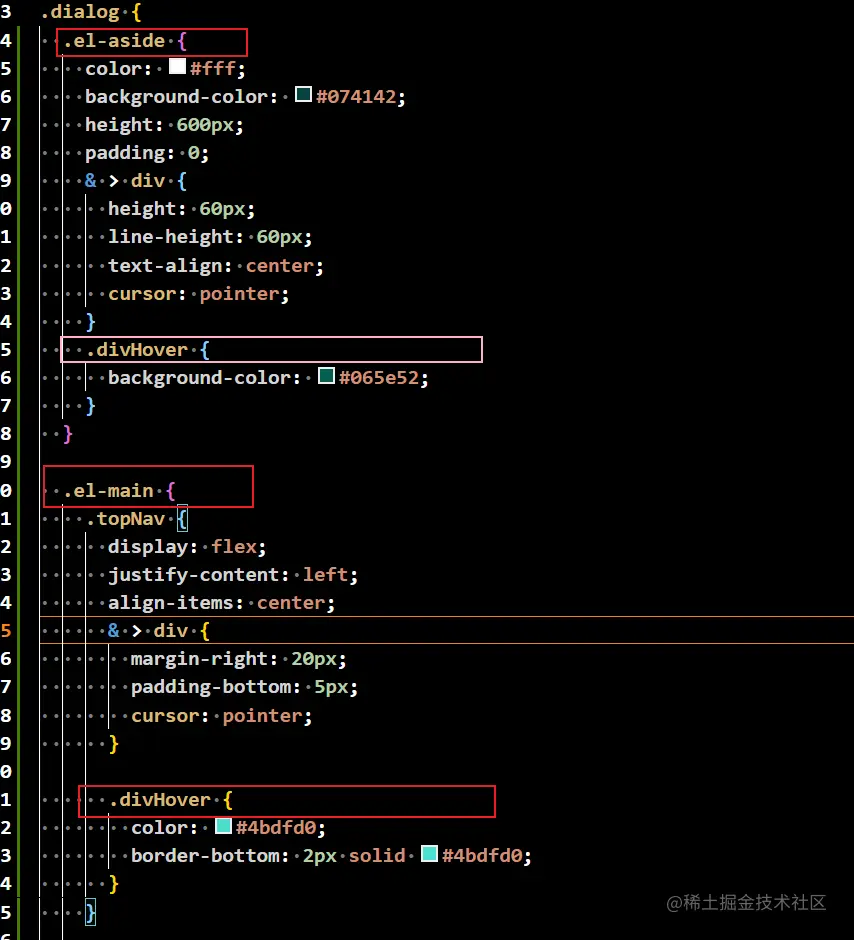Click the '.topNav' selector text
854x940 pixels.
point(125,519)
